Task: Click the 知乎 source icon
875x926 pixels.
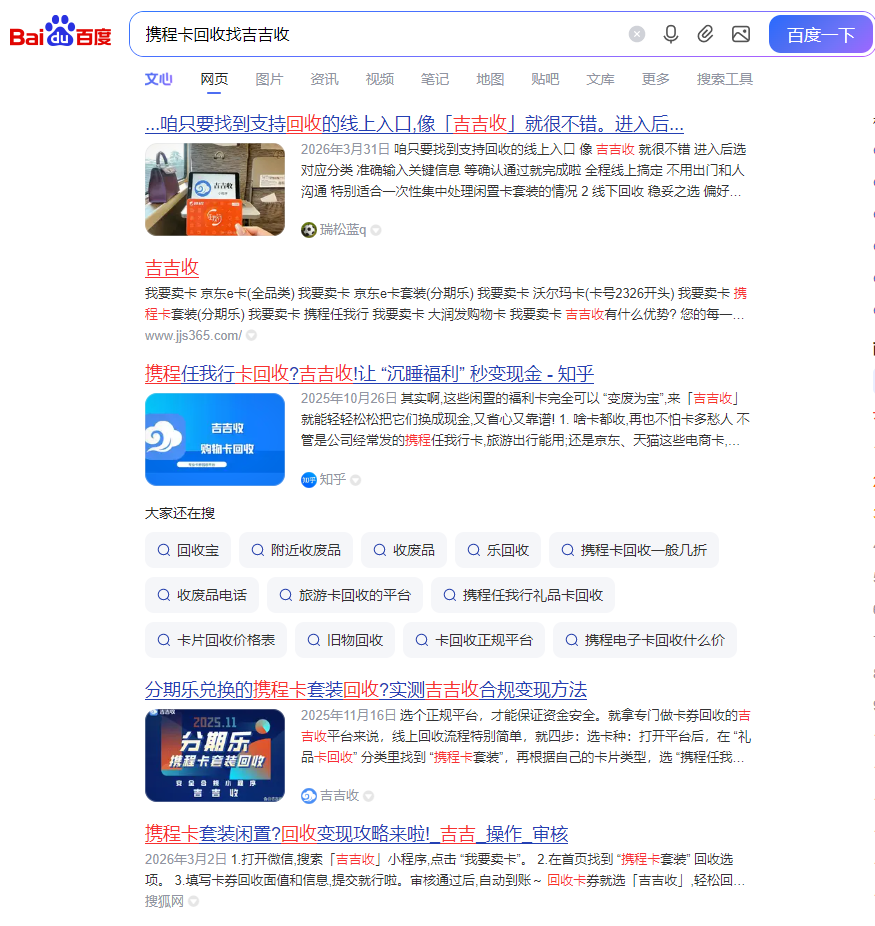Action: click(309, 480)
